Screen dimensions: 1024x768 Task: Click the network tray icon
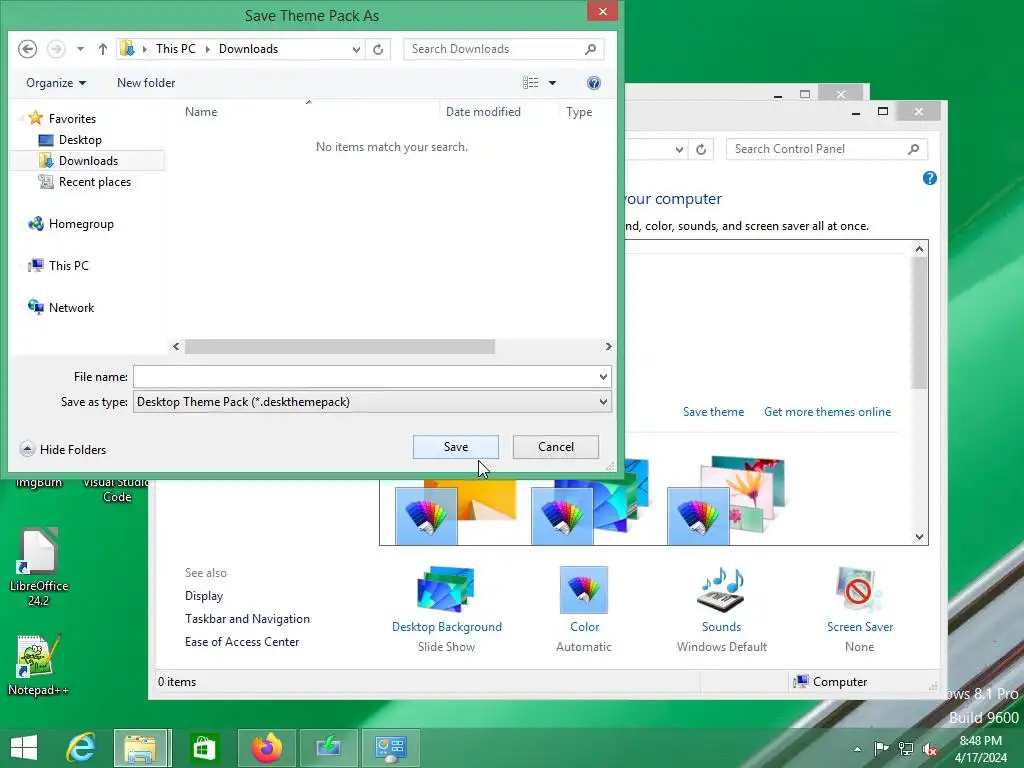[906, 748]
